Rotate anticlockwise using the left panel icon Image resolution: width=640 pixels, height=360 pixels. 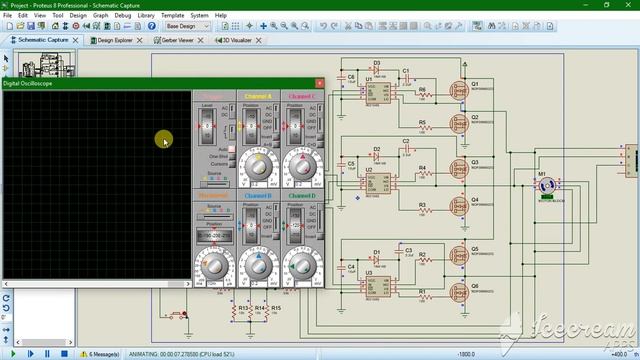[6, 308]
